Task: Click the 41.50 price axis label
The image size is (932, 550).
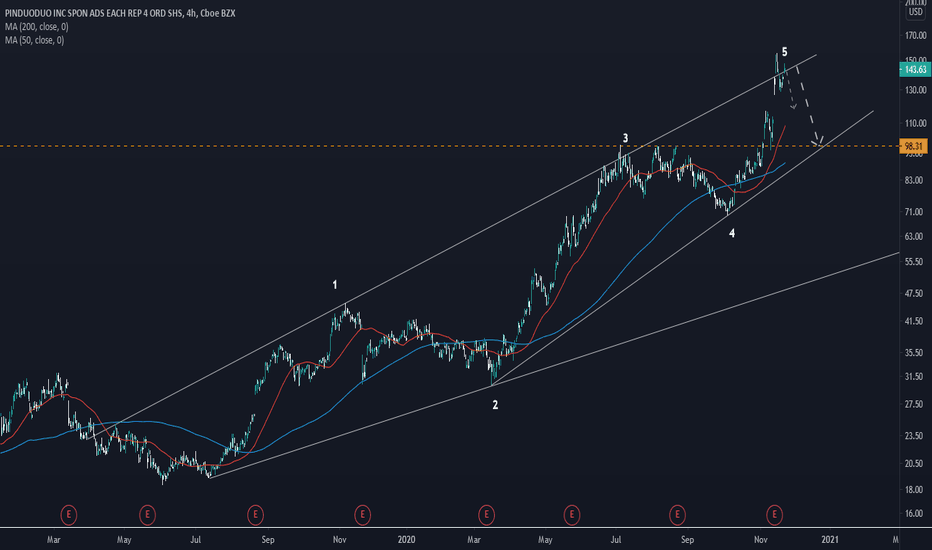Action: pyautogui.click(x=916, y=321)
